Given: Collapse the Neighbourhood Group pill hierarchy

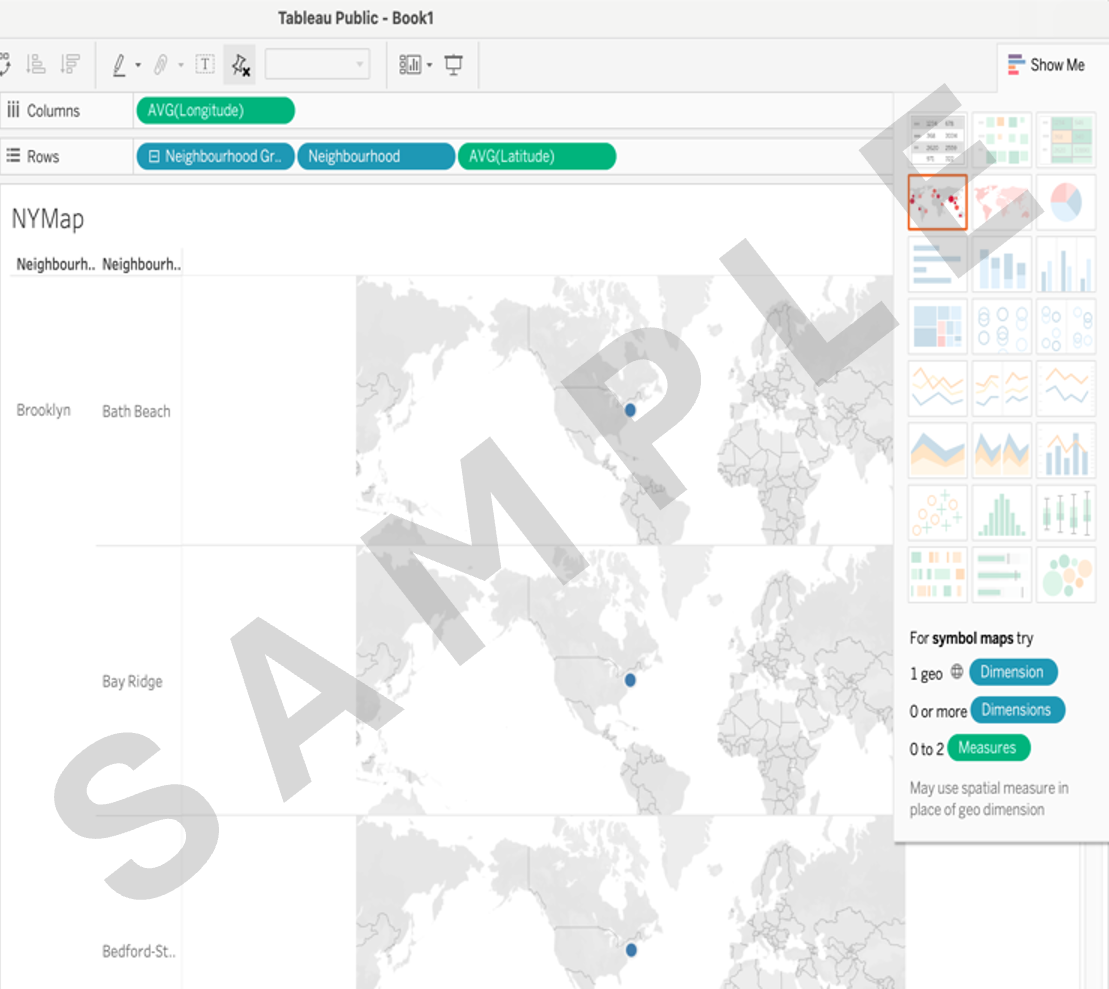Looking at the screenshot, I should pos(155,157).
